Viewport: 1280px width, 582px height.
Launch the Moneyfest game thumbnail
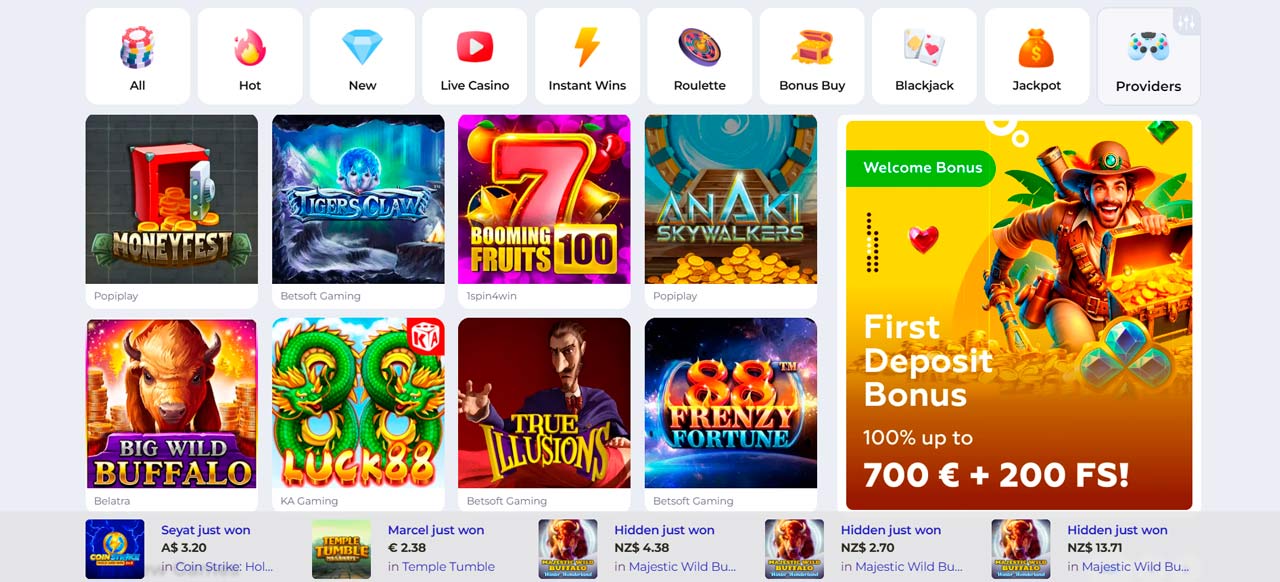tap(172, 199)
